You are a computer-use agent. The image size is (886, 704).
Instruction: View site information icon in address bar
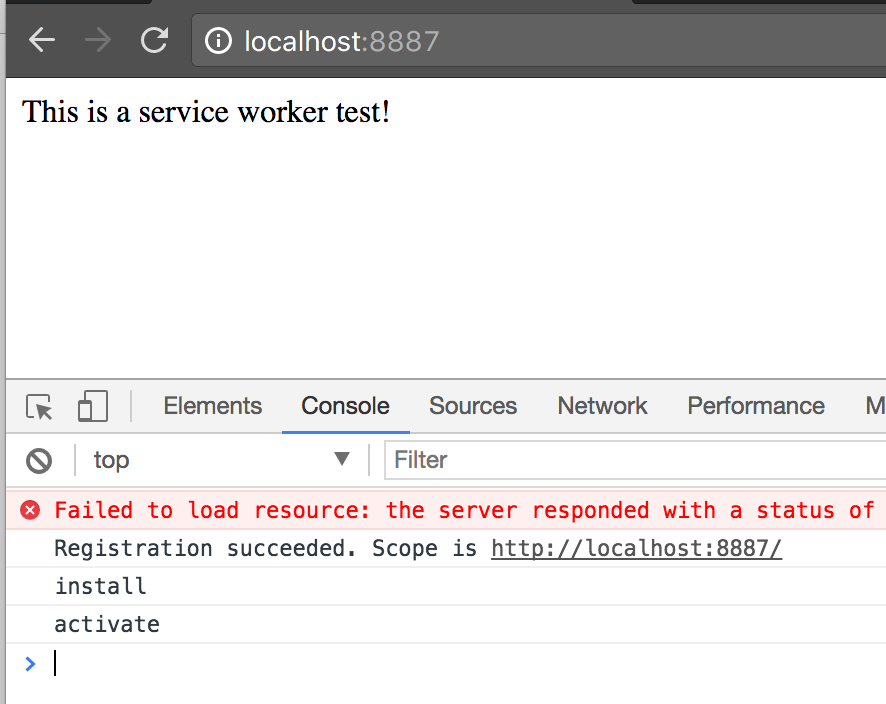(x=218, y=41)
